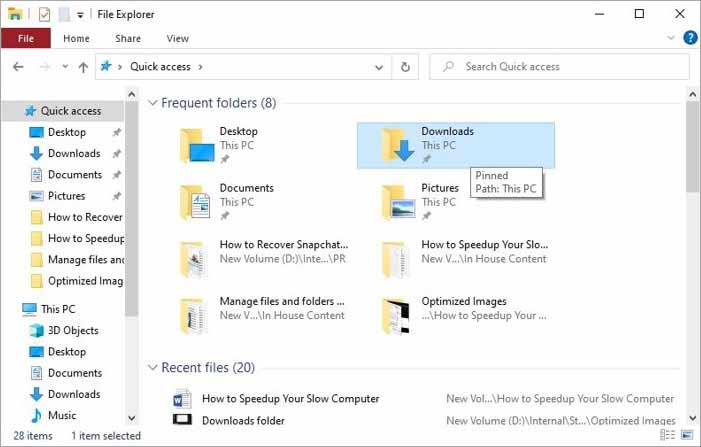Viewport: 701px width, 447px height.
Task: Switch to the Home ribbon tab
Action: click(x=76, y=38)
